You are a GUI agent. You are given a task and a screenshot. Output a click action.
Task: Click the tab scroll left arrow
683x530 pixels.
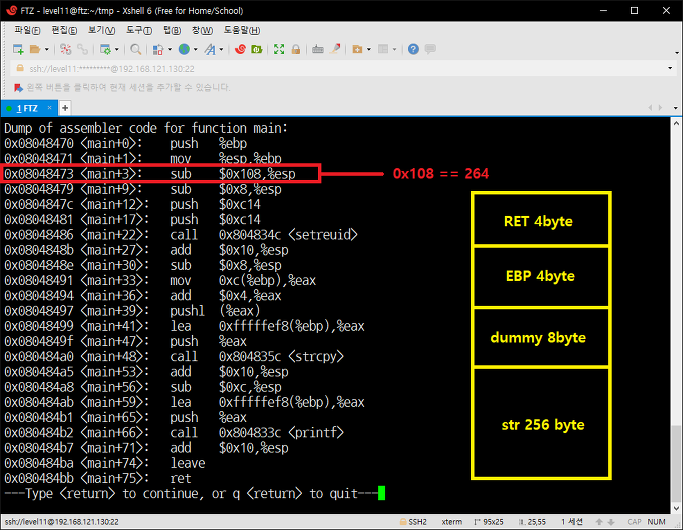650,108
